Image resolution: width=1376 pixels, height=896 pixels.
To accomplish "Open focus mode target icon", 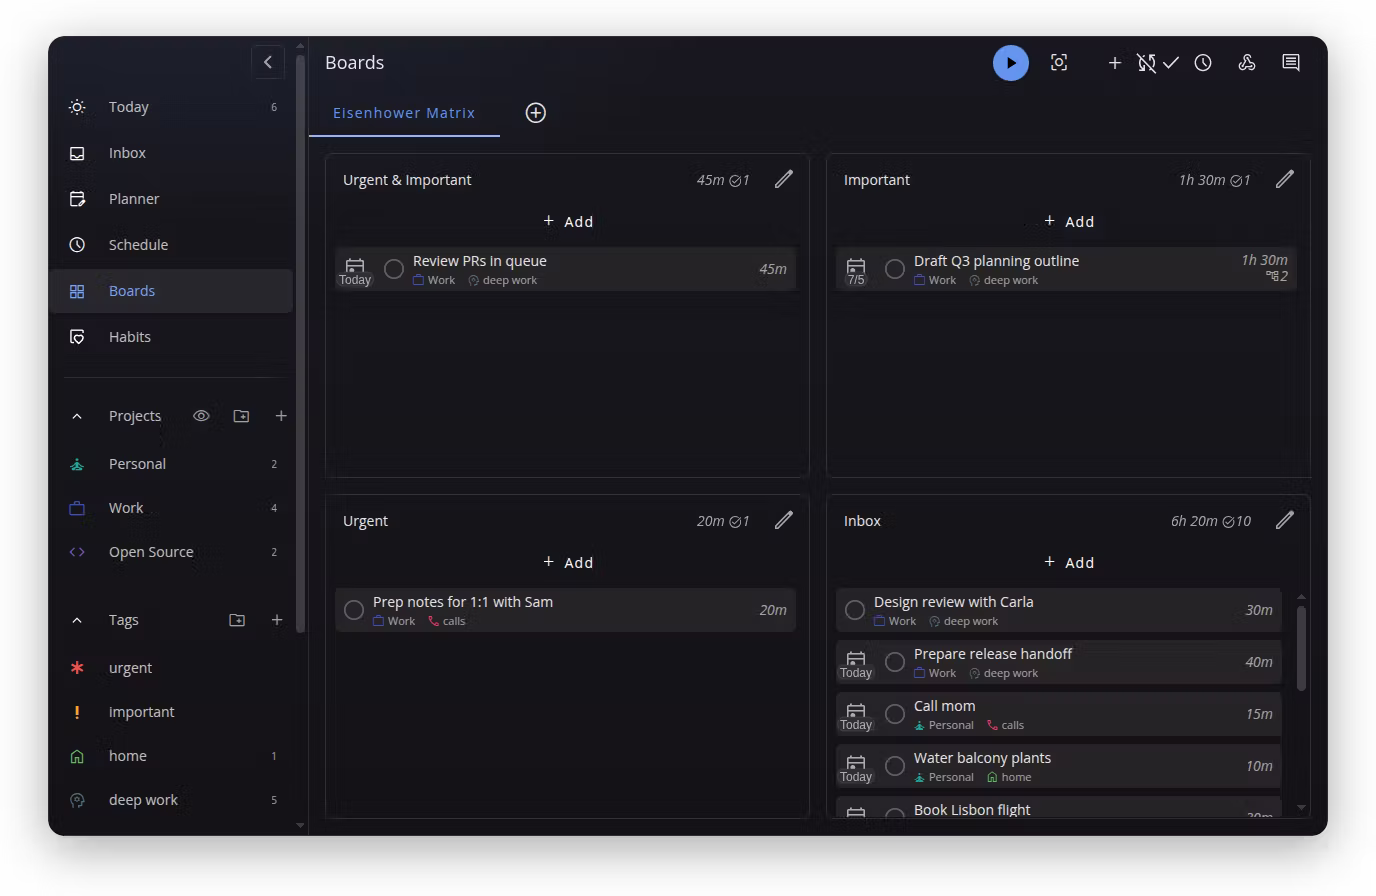I will 1059,63.
